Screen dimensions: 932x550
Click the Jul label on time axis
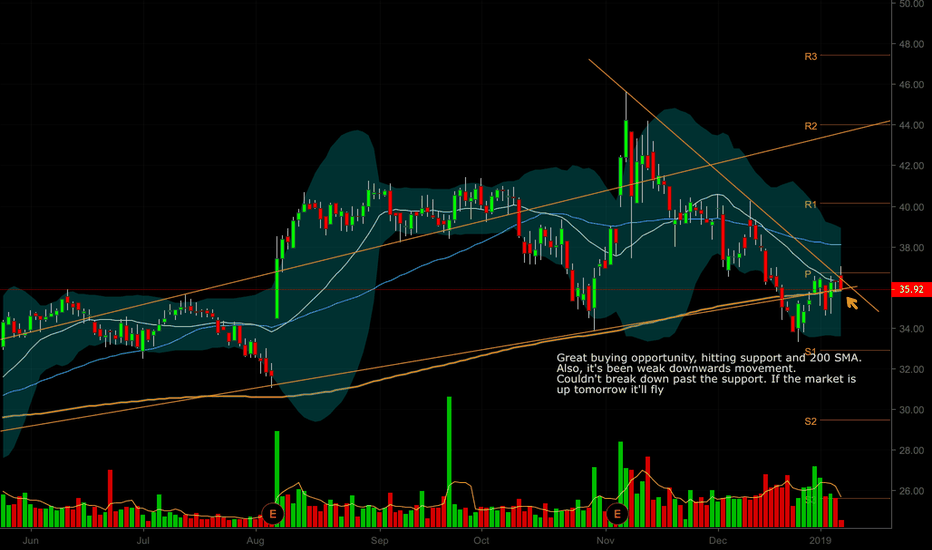click(143, 540)
